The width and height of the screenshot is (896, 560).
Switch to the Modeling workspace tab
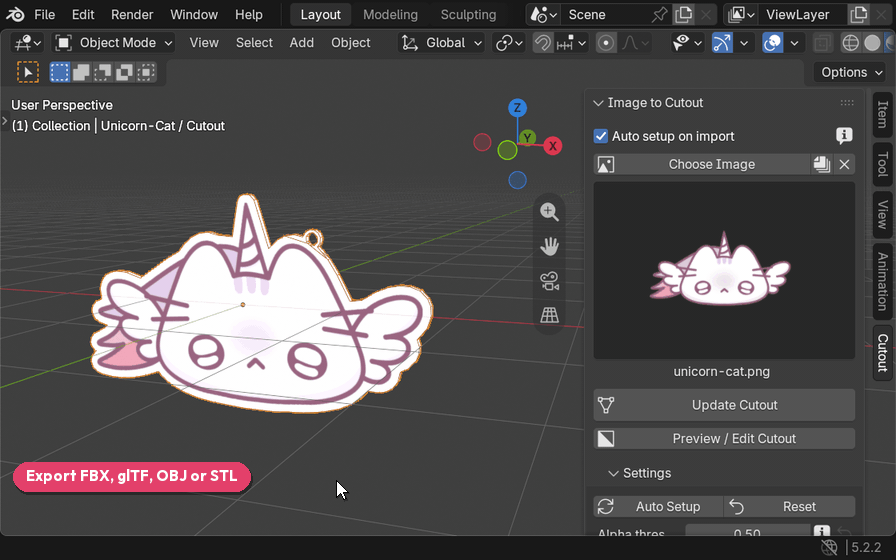pyautogui.click(x=390, y=14)
